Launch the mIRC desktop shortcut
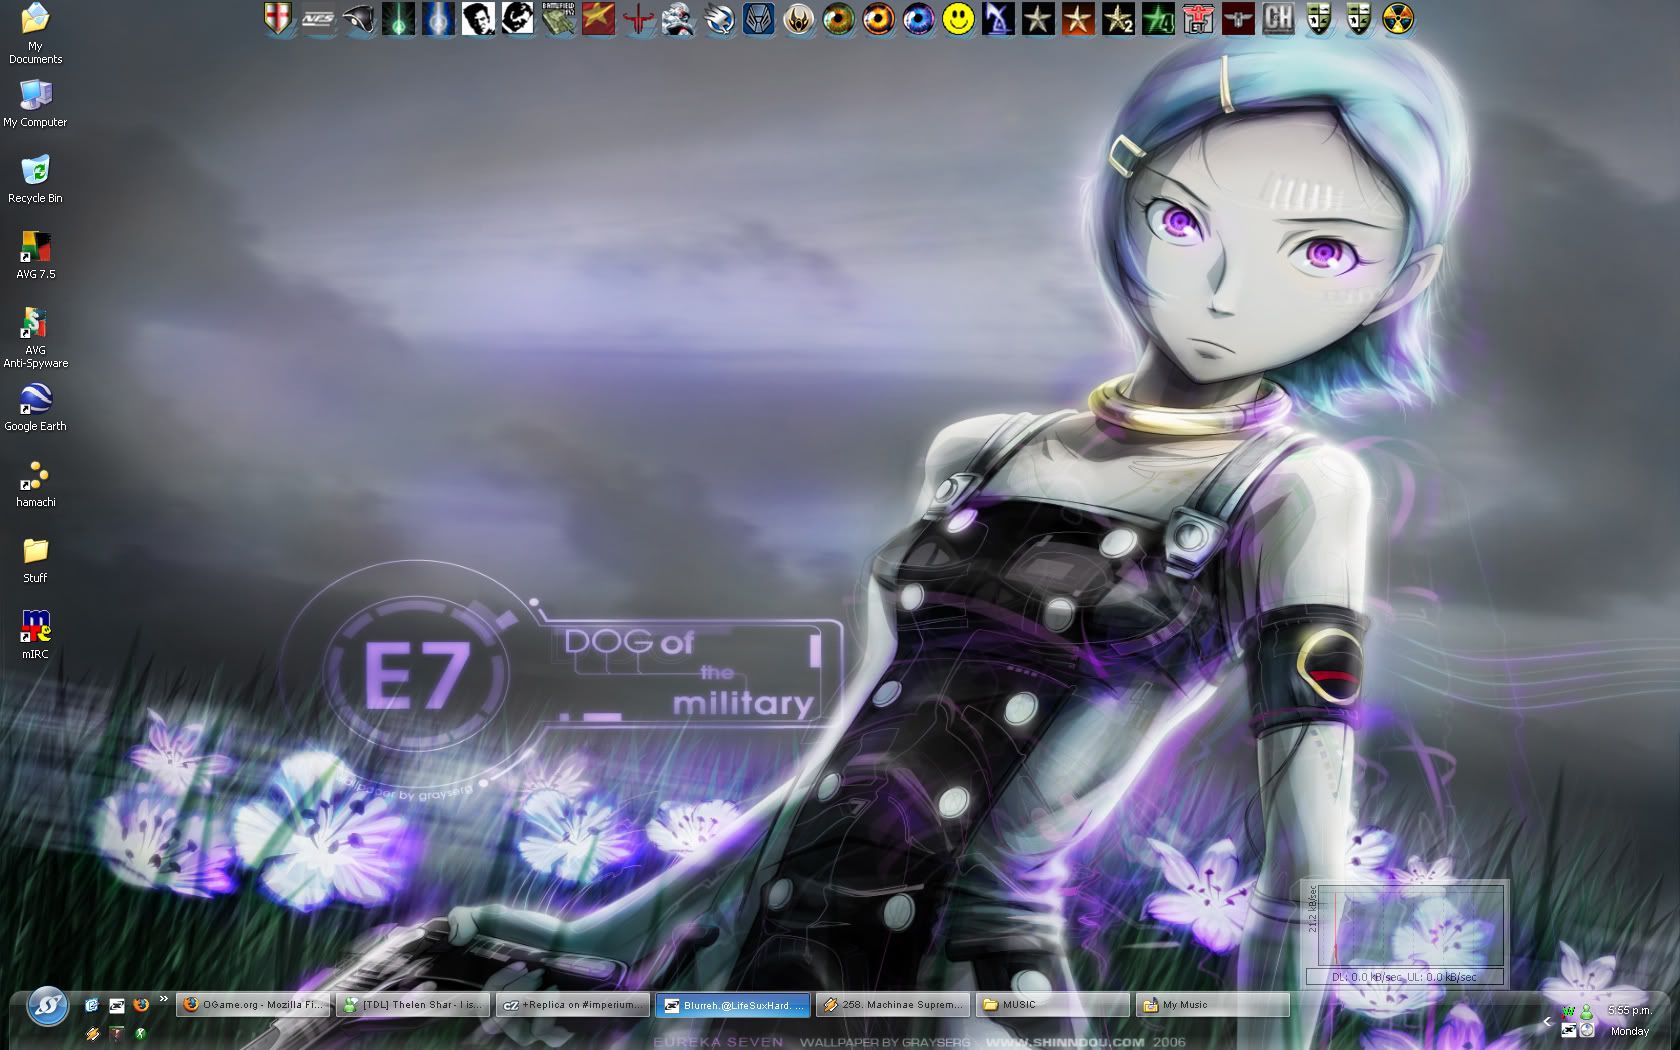 35,636
